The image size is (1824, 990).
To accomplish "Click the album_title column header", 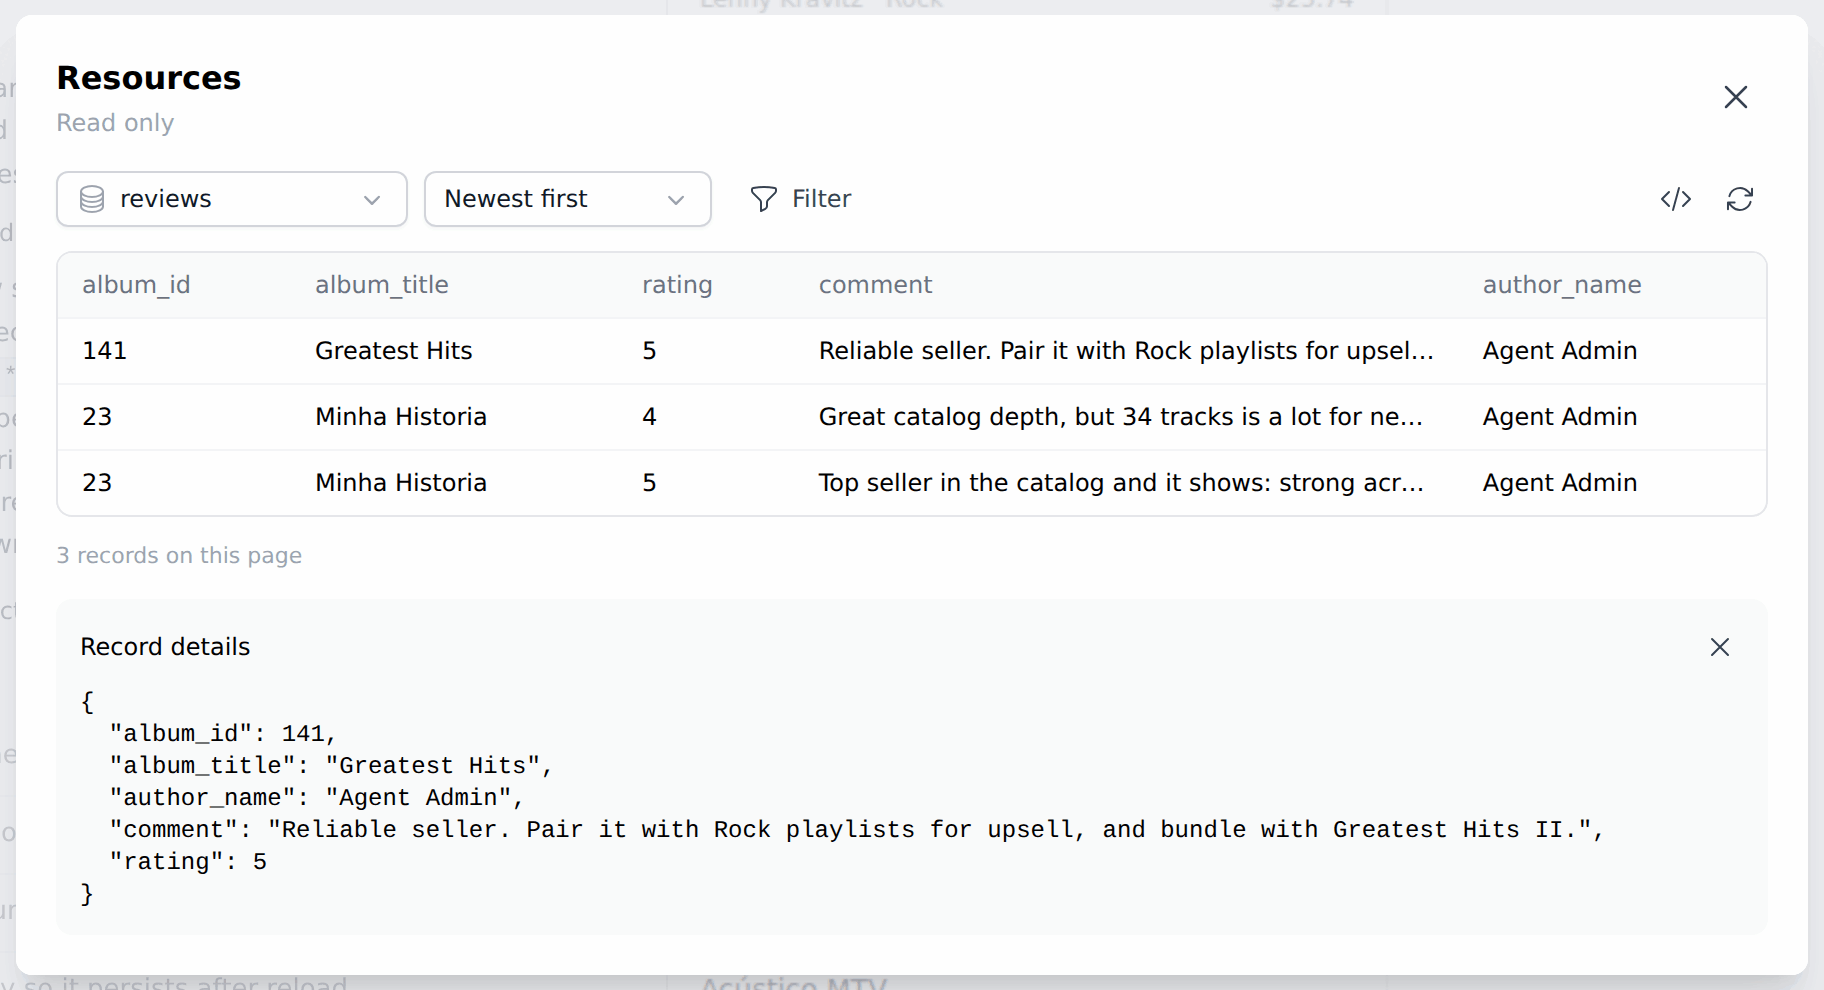I will click(x=382, y=285).
